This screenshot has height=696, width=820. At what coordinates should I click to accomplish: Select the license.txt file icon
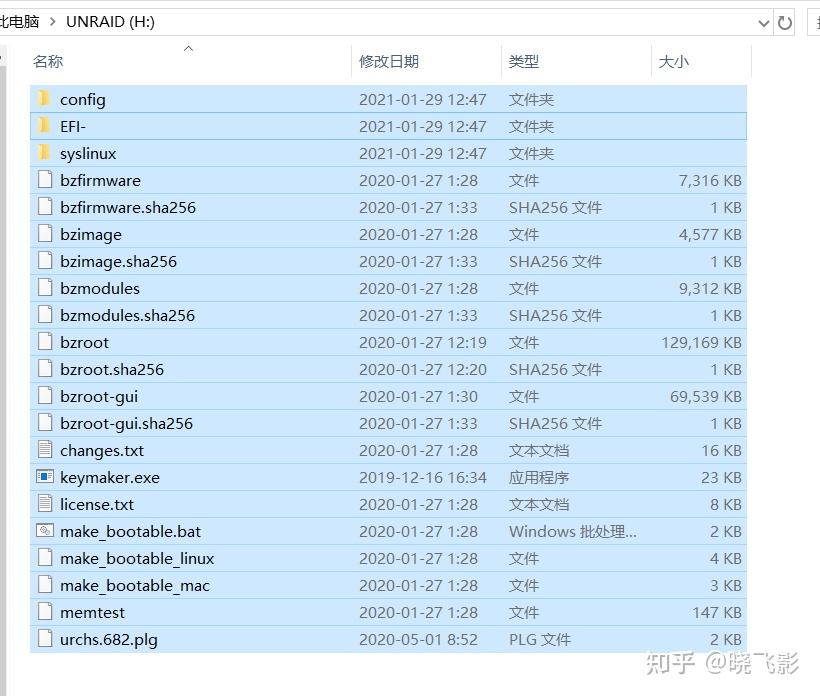[45, 504]
